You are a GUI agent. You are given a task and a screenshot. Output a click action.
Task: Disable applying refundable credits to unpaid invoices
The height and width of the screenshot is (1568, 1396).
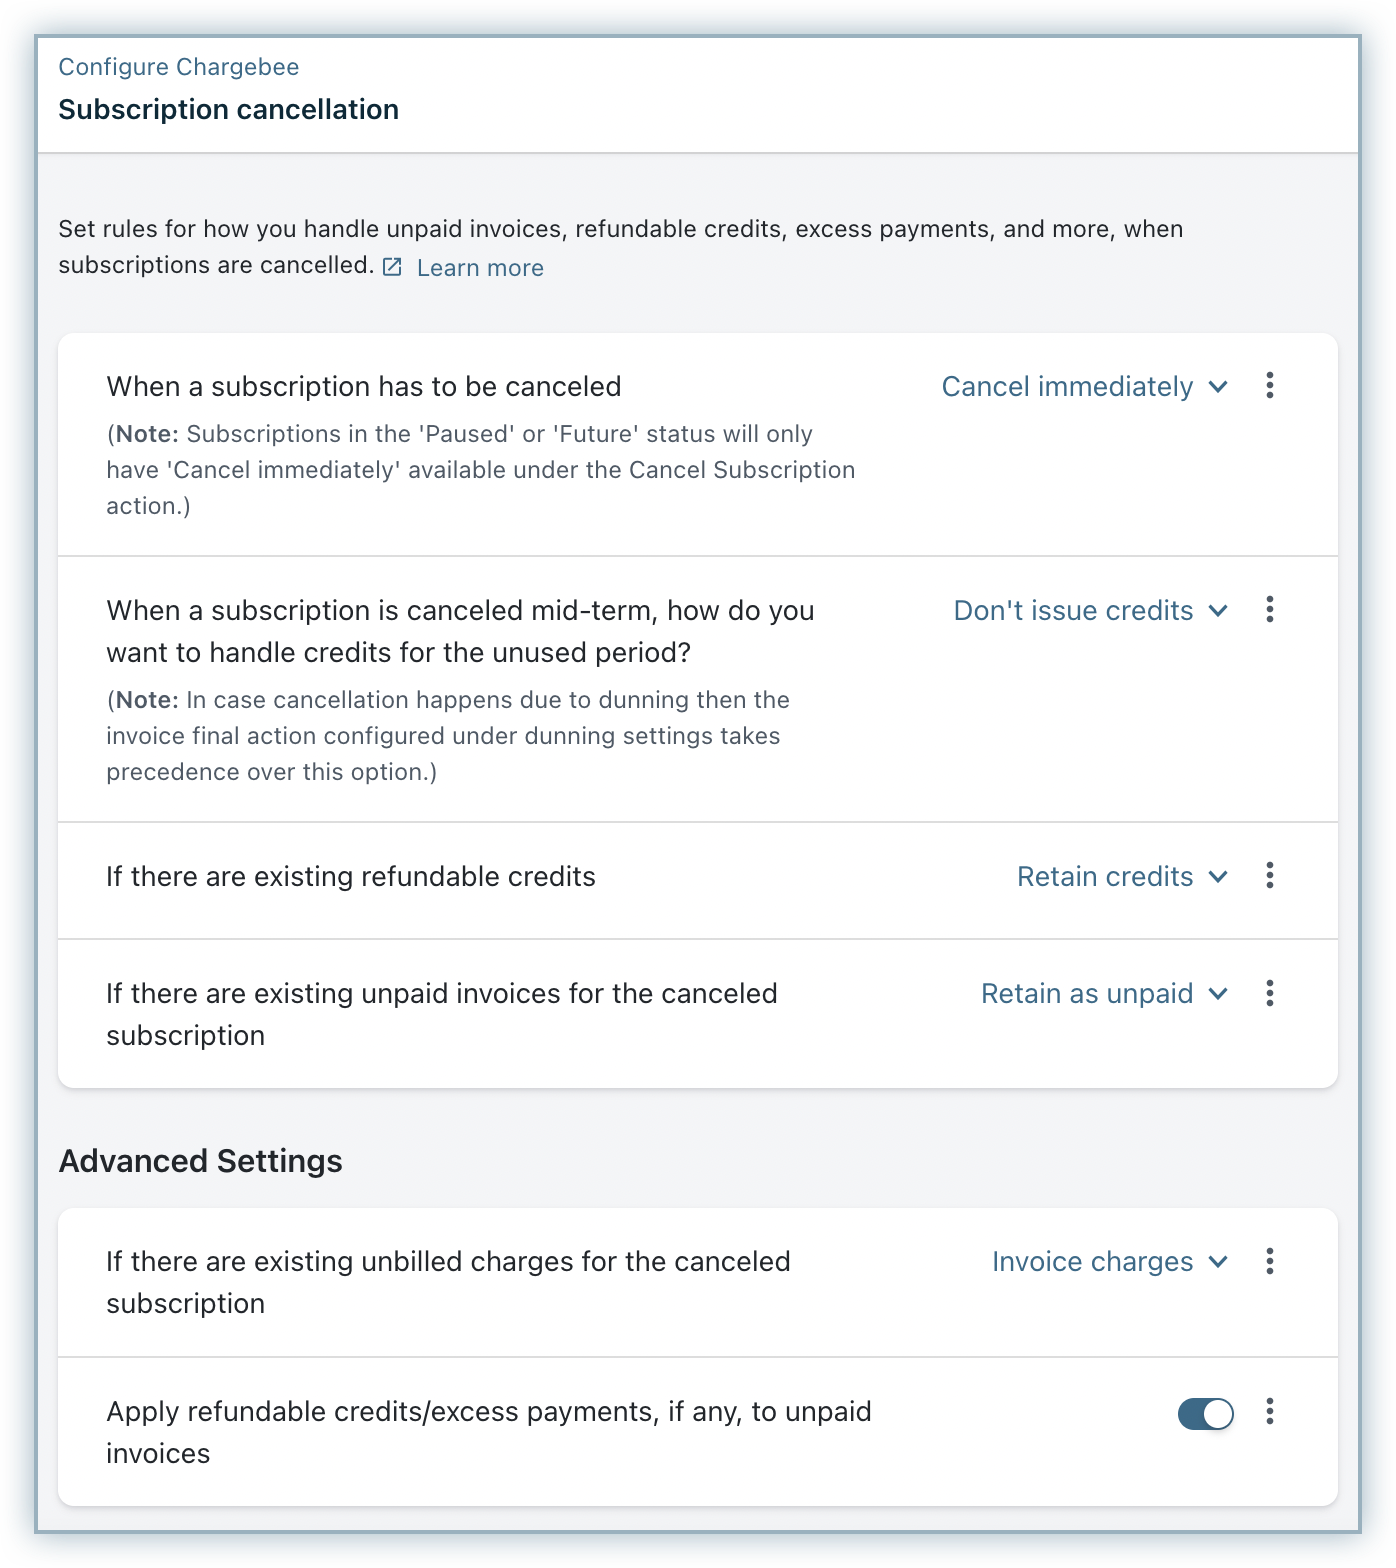[1205, 1413]
